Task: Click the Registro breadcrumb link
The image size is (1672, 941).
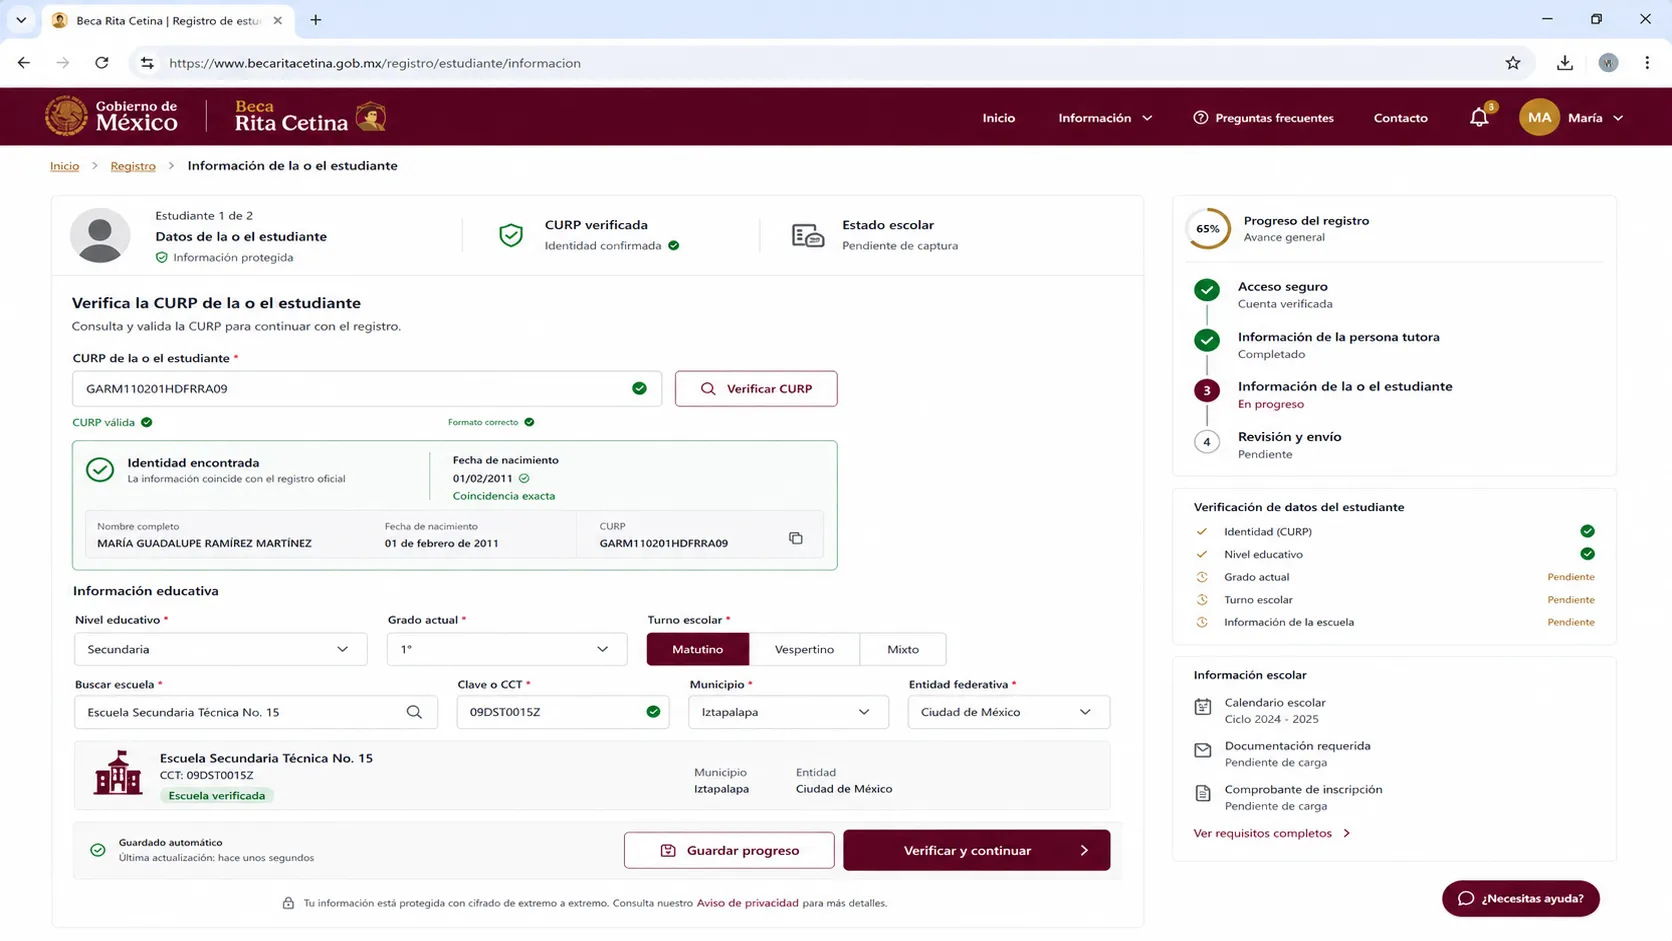Action: coord(133,166)
